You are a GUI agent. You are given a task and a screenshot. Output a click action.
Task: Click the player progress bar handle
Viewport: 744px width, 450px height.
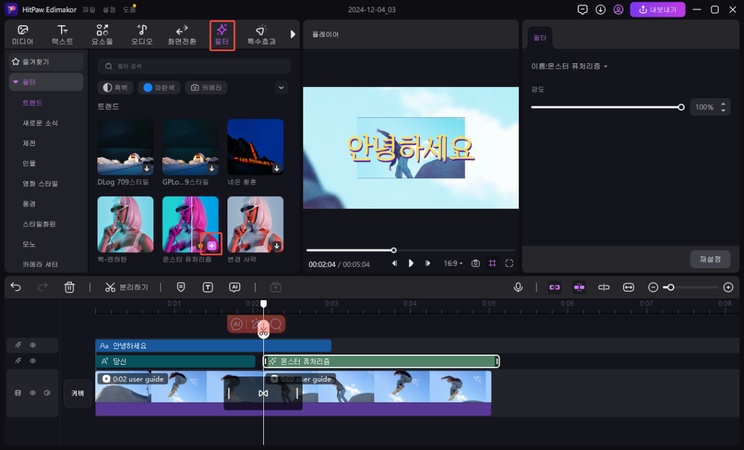393,250
